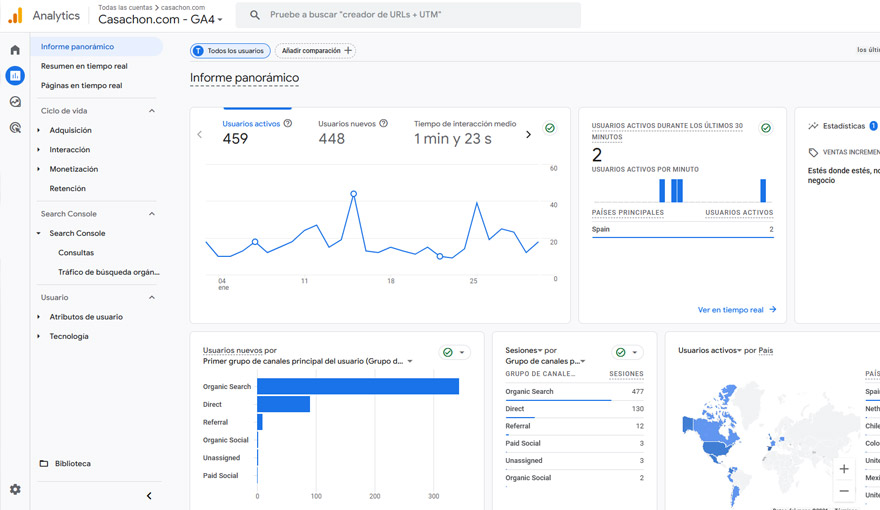
Task: Select the Consultas menu item
Action: (x=76, y=253)
